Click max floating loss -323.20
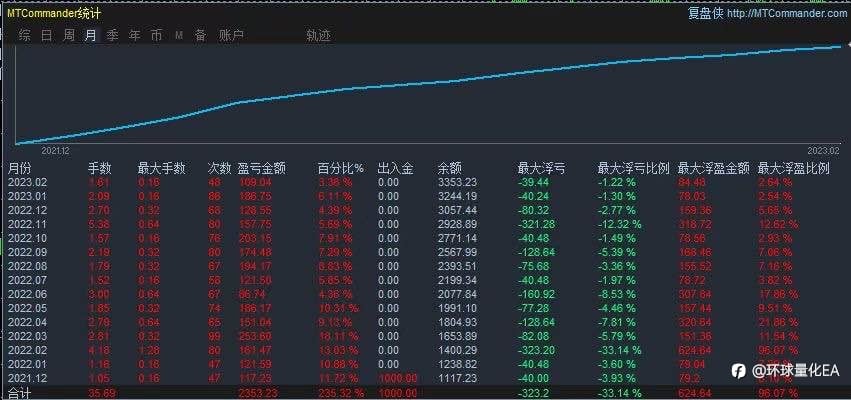This screenshot has height=400, width=851. coord(537,351)
